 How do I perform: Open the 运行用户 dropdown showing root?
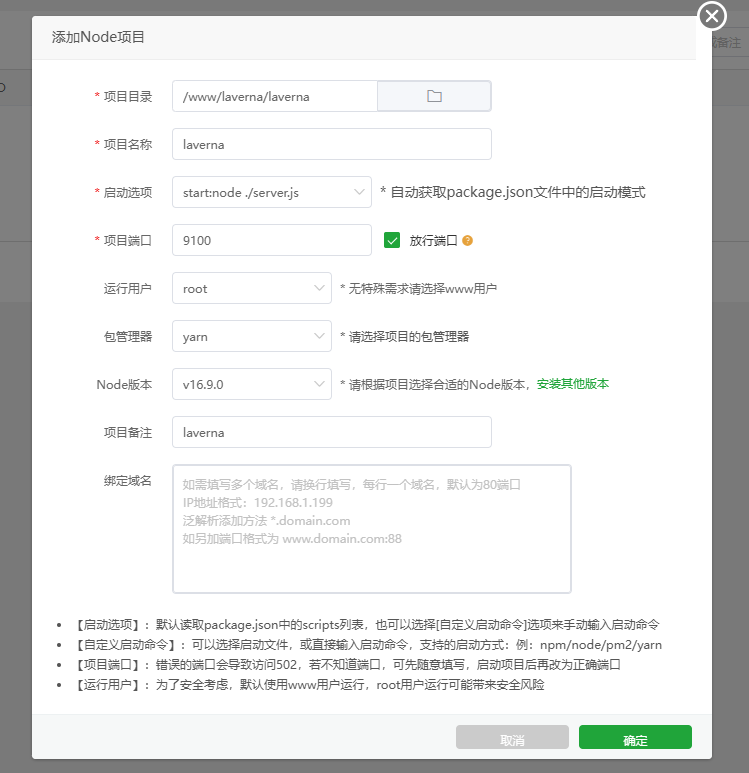(251, 288)
